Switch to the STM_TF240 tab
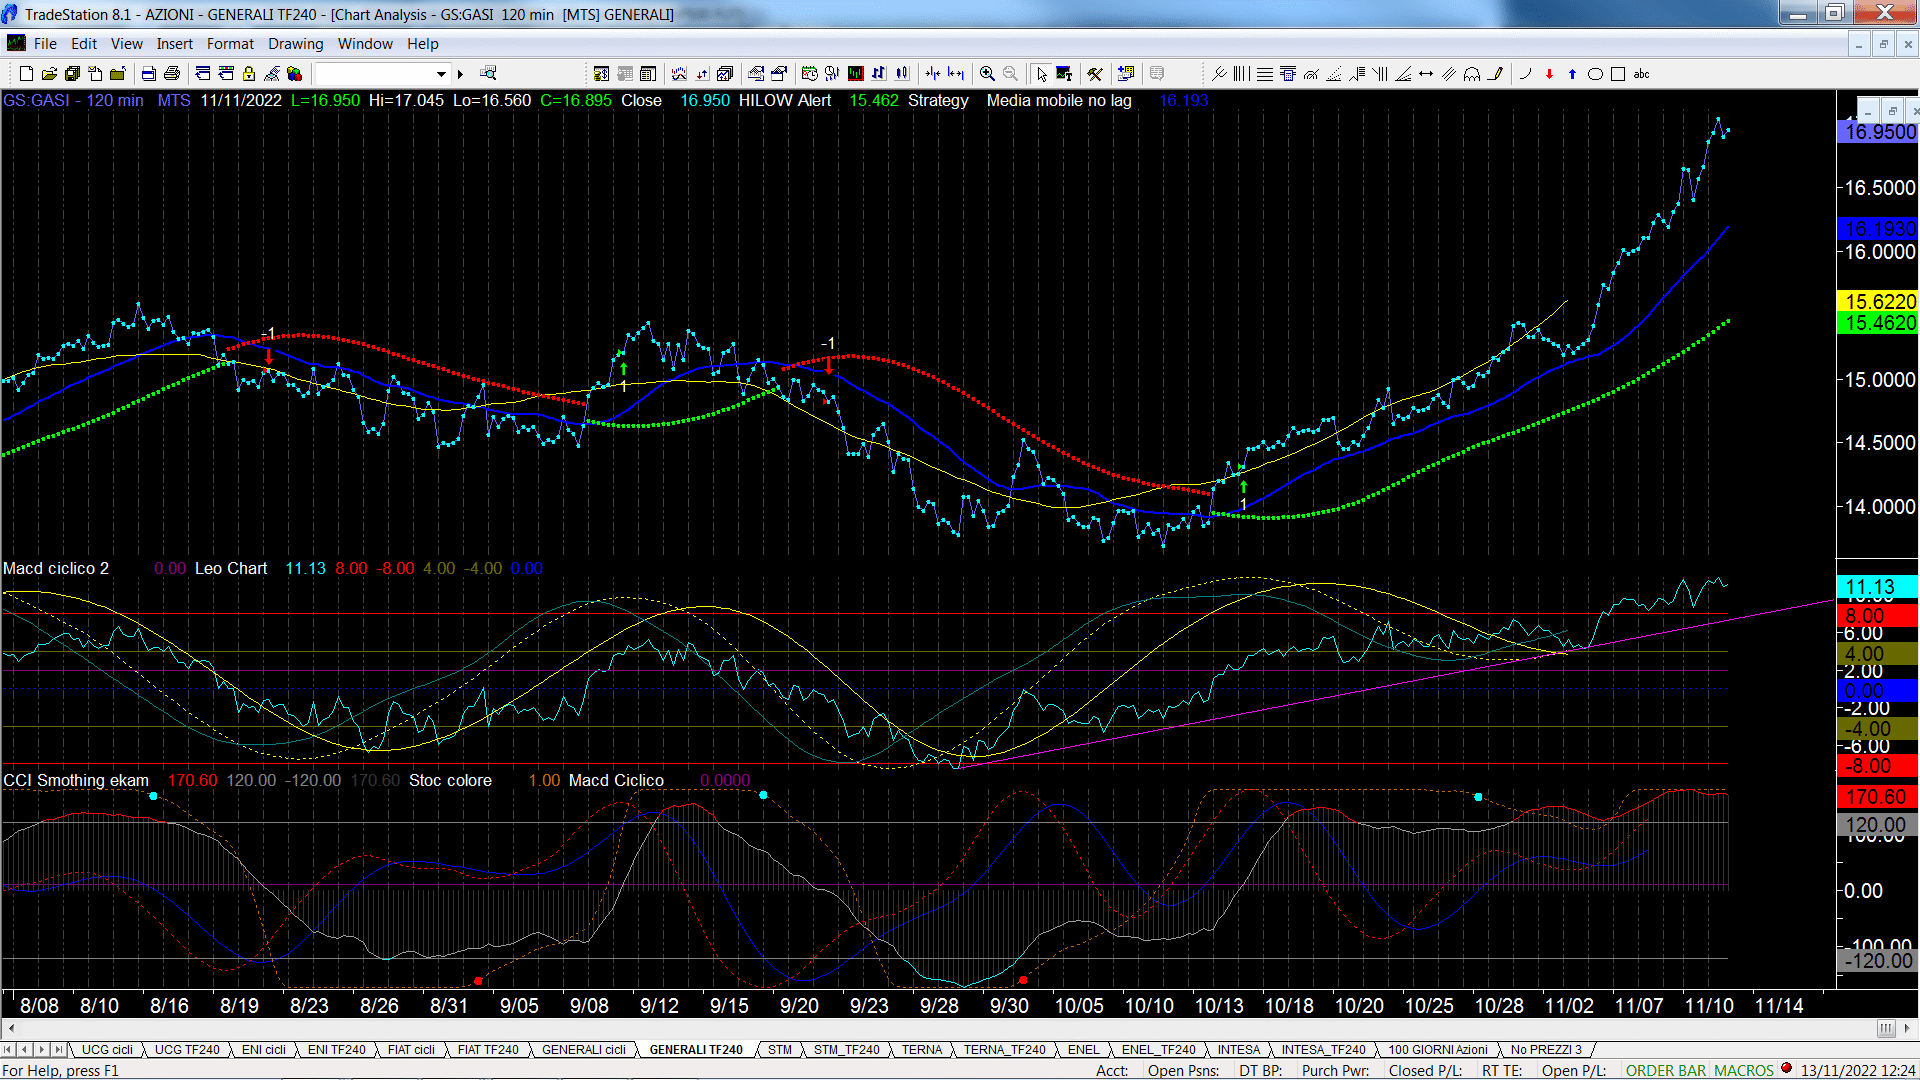Image resolution: width=1920 pixels, height=1080 pixels. click(846, 1049)
